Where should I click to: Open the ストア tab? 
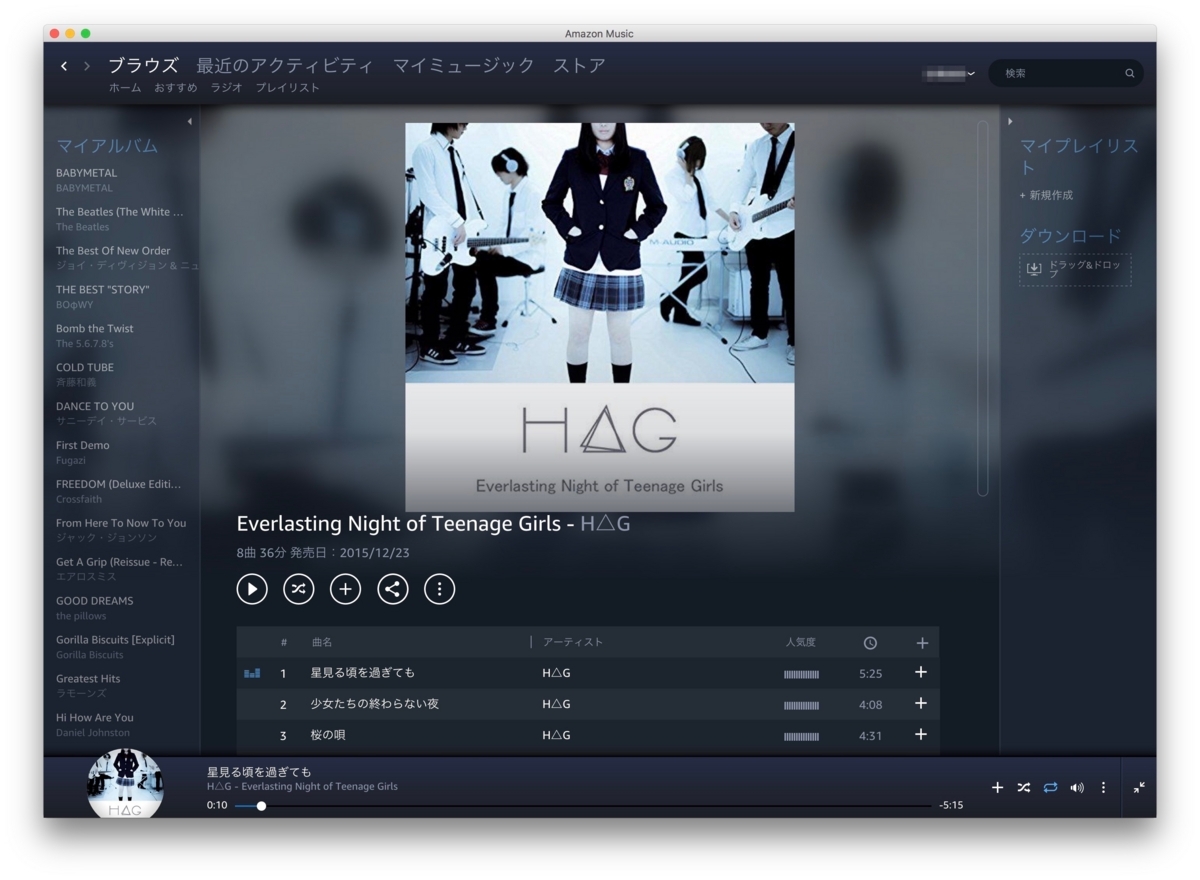click(580, 66)
